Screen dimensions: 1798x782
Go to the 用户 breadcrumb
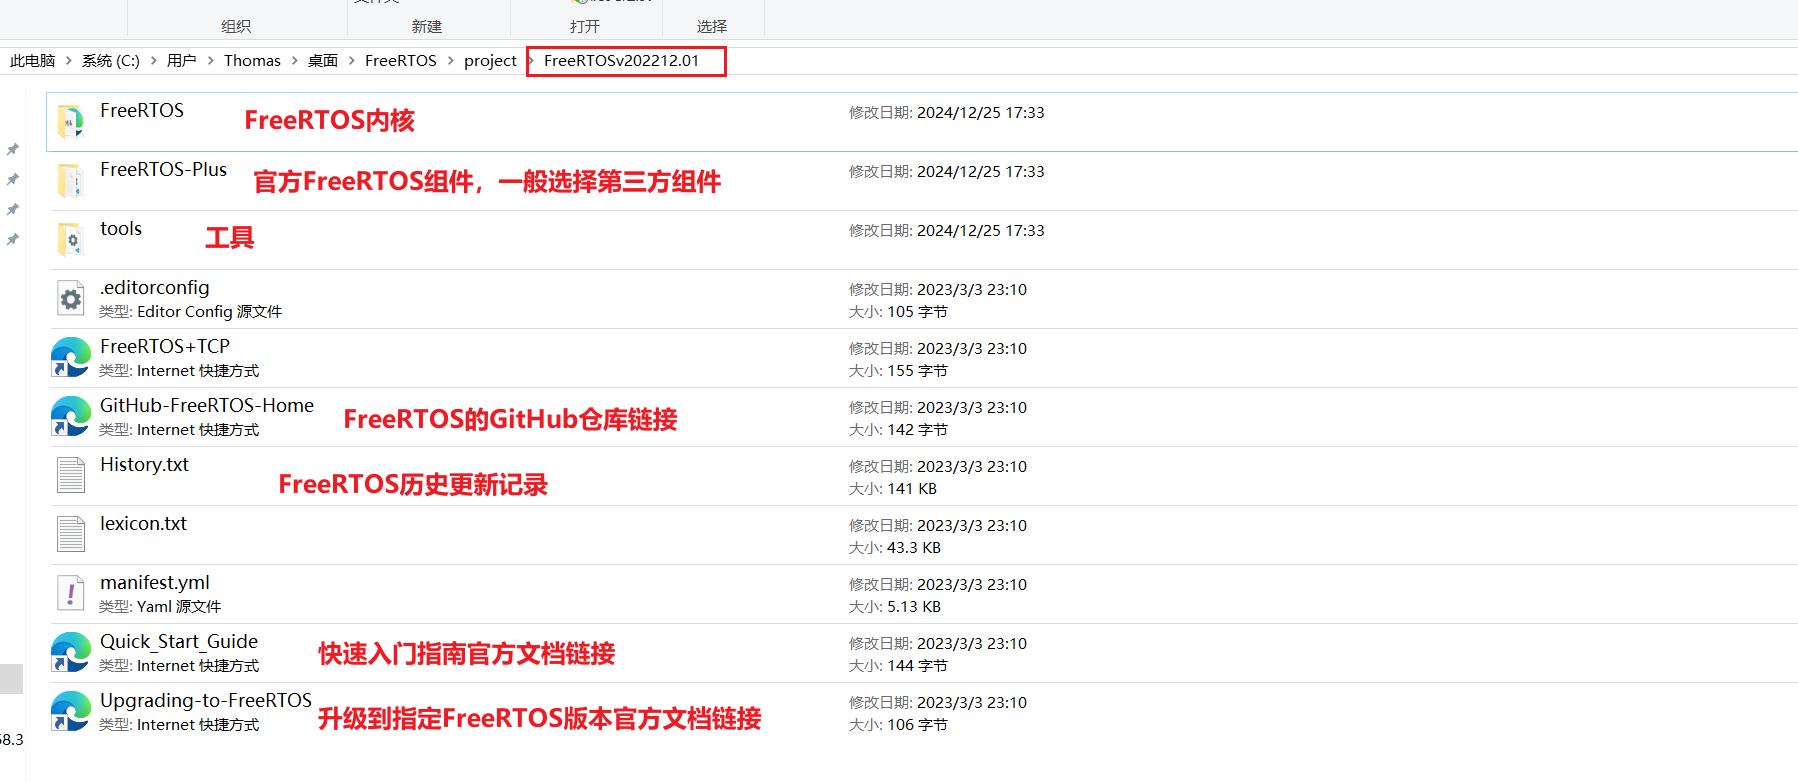(181, 61)
